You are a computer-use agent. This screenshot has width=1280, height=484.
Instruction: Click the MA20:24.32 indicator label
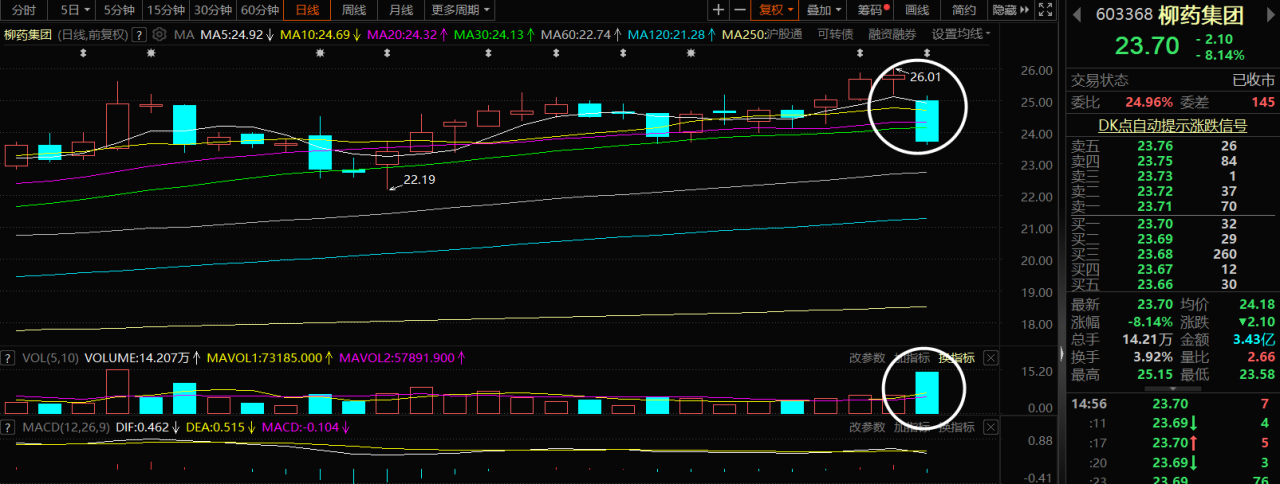click(x=402, y=34)
